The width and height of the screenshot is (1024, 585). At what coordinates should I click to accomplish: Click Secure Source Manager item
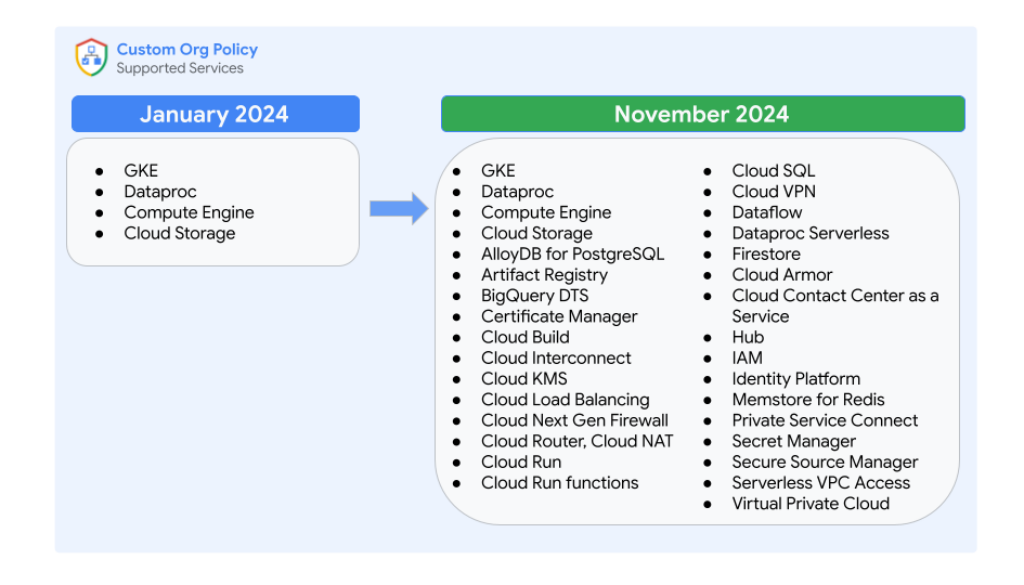click(x=824, y=462)
